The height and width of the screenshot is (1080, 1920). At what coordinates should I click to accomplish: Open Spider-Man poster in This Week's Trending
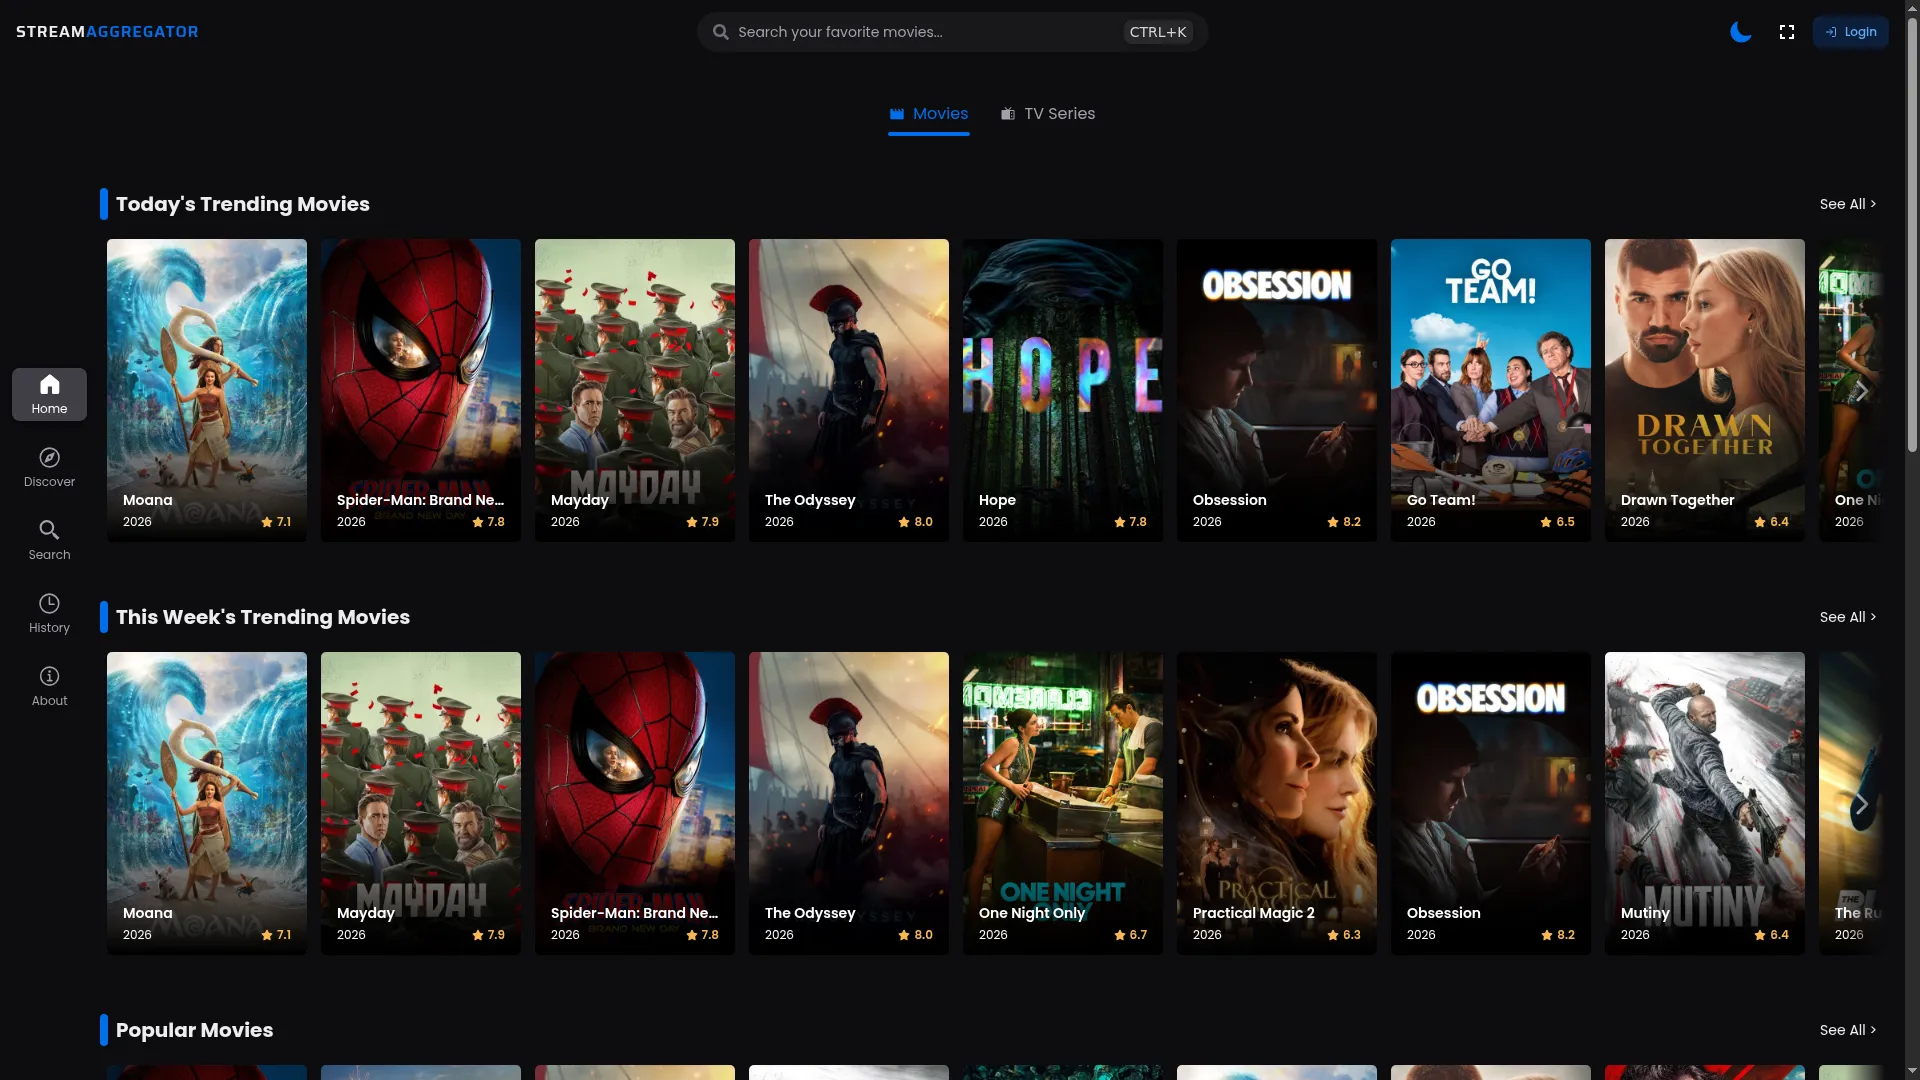point(635,803)
